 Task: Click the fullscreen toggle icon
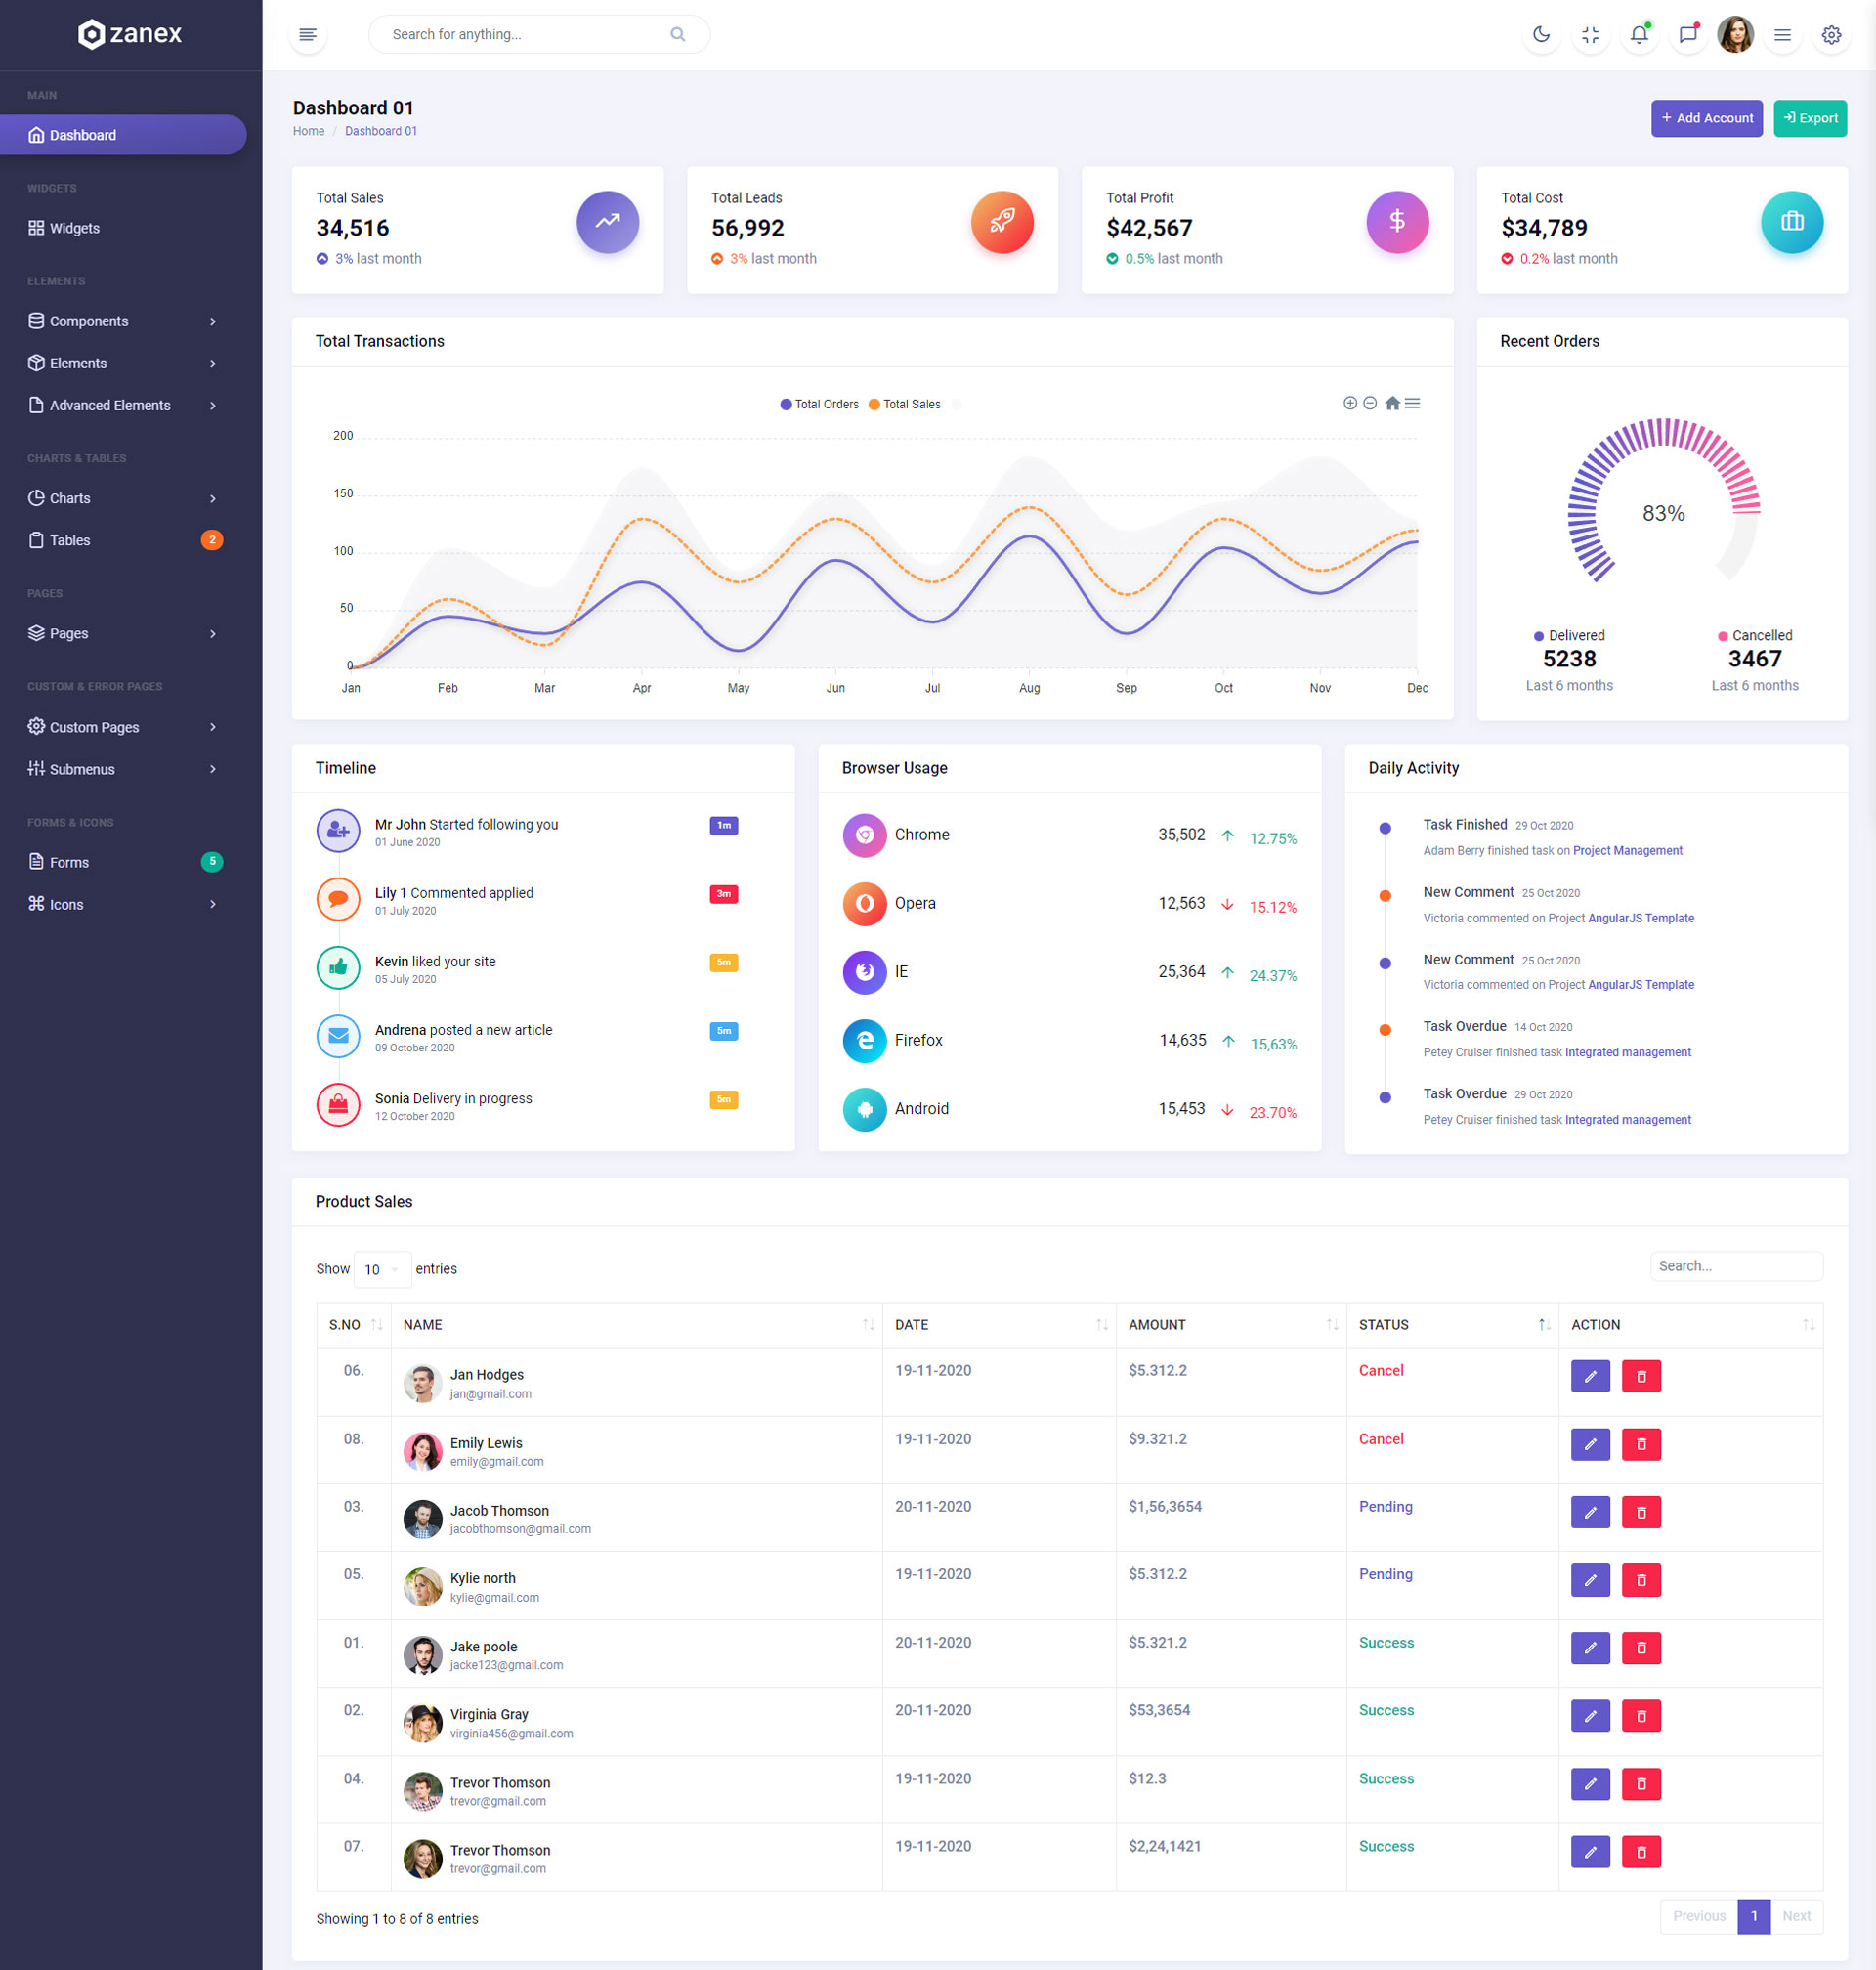pos(1590,35)
